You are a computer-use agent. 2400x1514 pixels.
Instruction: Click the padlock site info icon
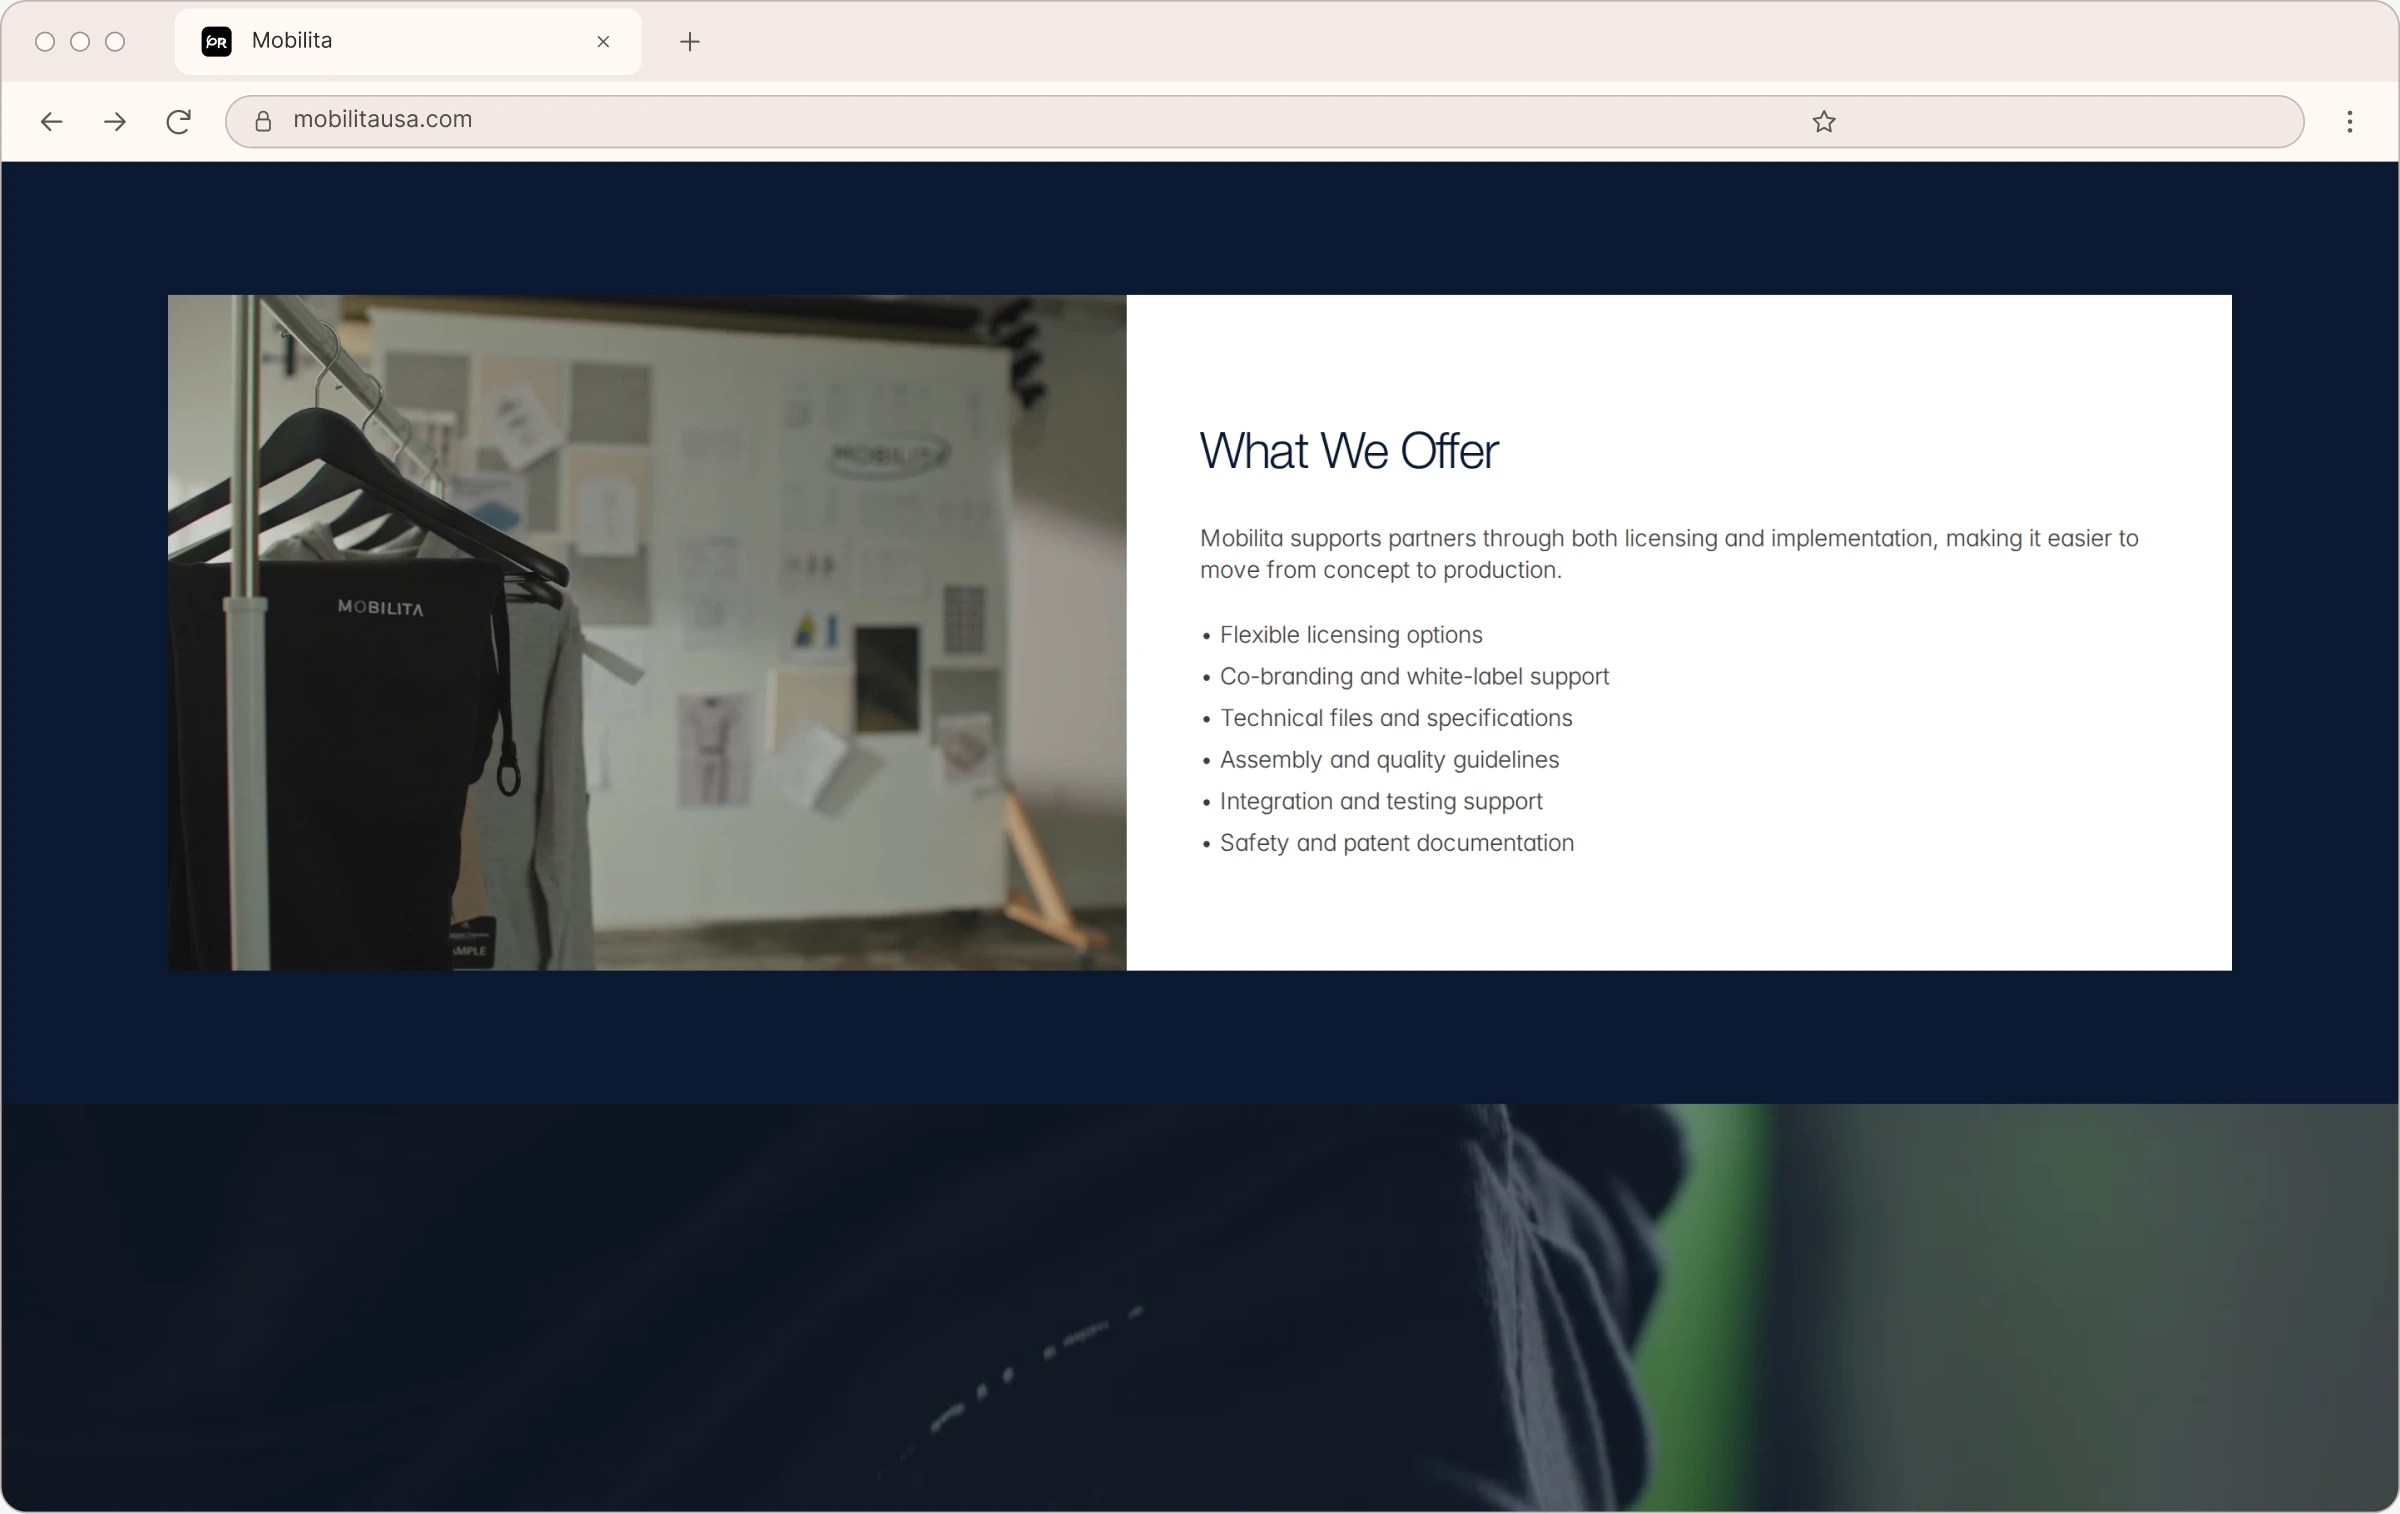(263, 122)
